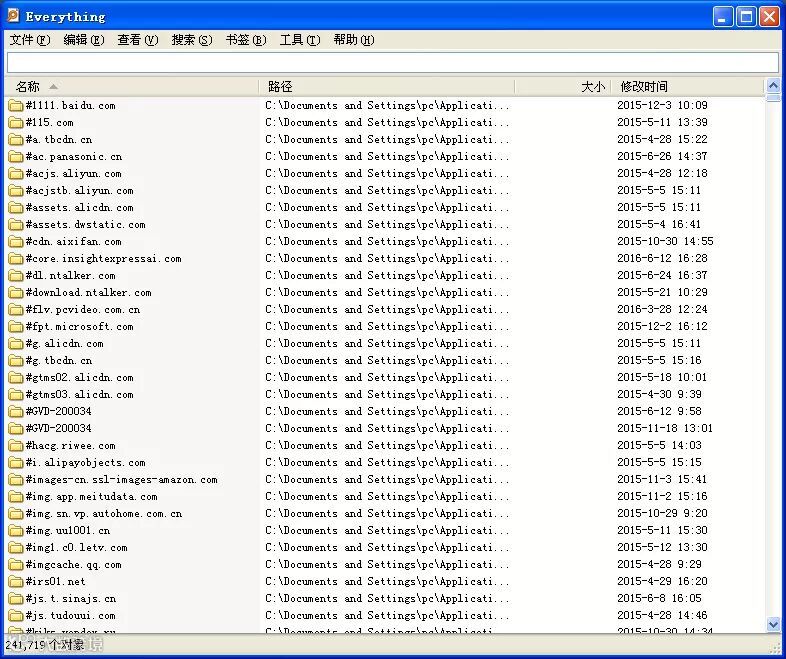786x659 pixels.
Task: Select the #js.t.sinajs.cn folder name
Action: coord(71,599)
